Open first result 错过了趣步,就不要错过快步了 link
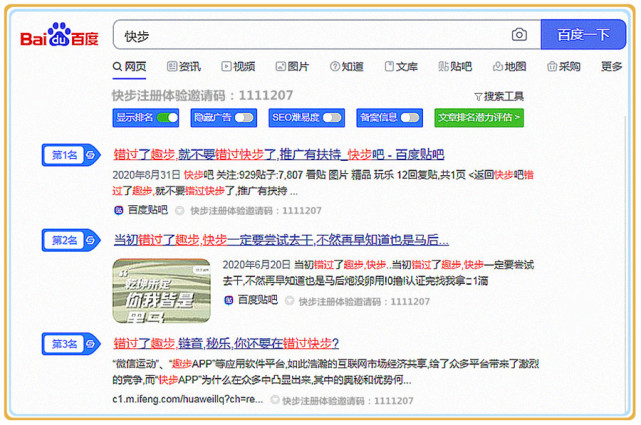This screenshot has height=425, width=641. coord(279,154)
